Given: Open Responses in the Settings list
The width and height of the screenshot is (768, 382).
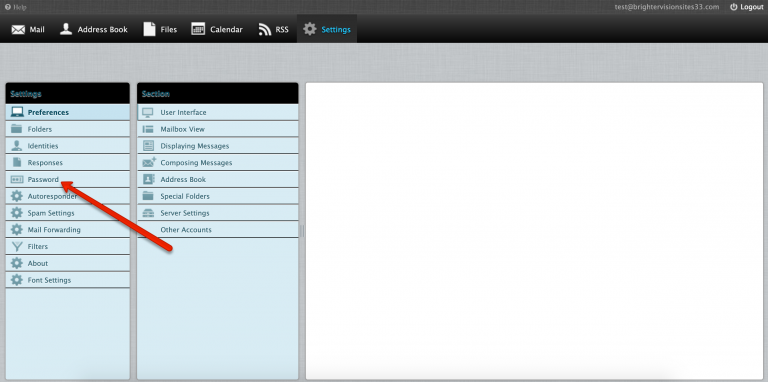Looking at the screenshot, I should [x=68, y=162].
